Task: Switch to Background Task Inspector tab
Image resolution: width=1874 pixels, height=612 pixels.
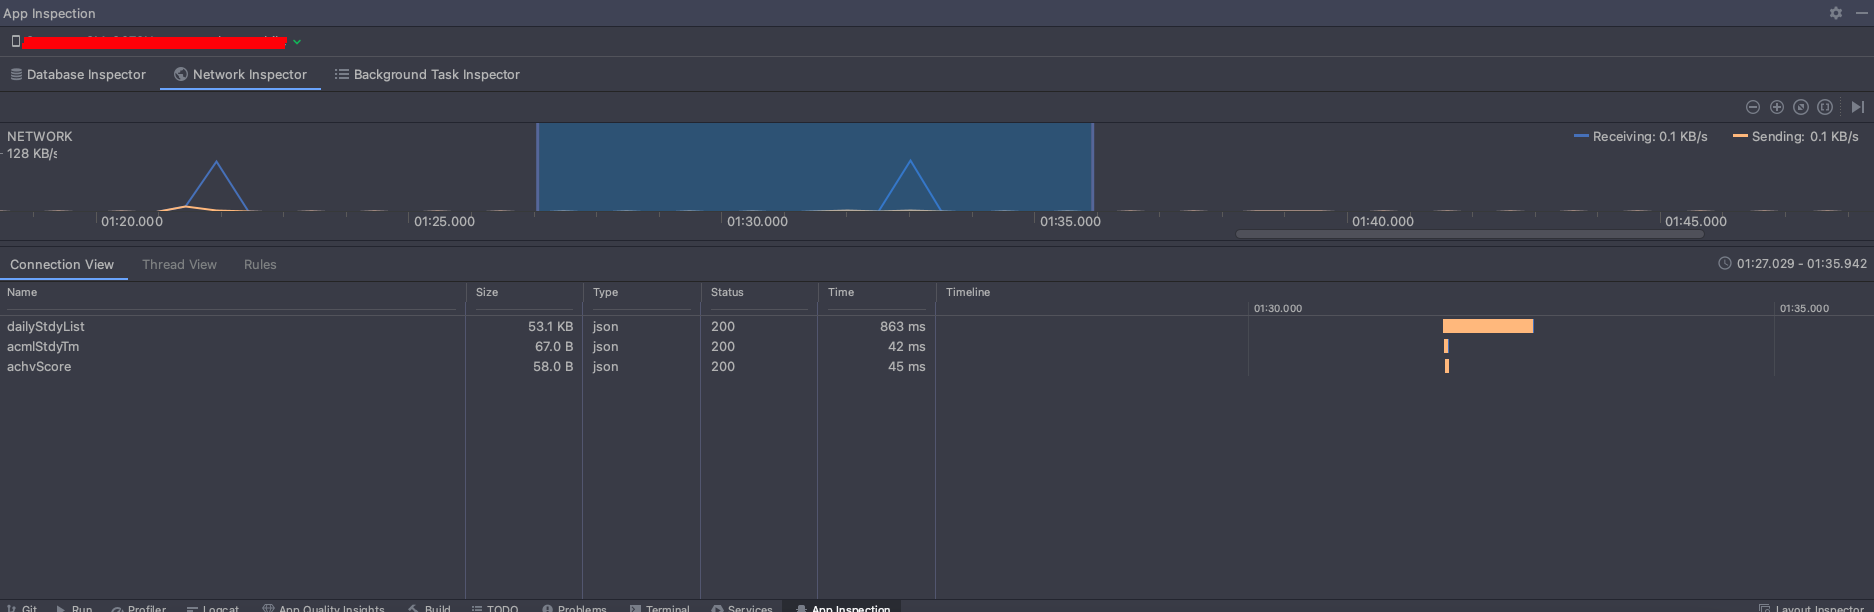Action: tap(427, 74)
